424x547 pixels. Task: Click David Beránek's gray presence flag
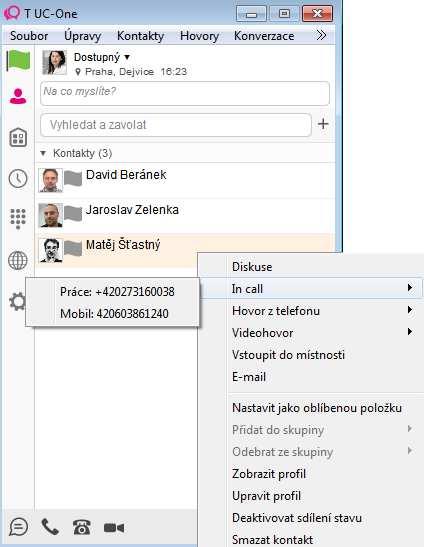click(x=73, y=179)
